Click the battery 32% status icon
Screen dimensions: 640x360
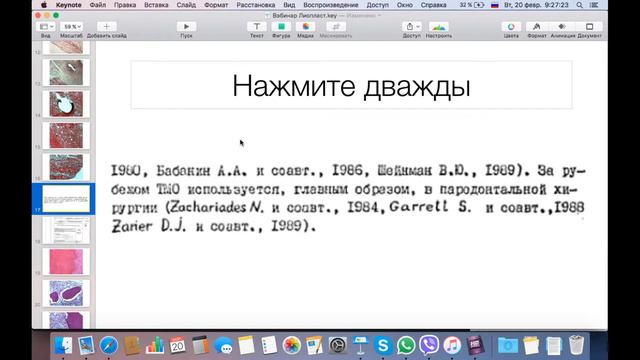[471, 5]
